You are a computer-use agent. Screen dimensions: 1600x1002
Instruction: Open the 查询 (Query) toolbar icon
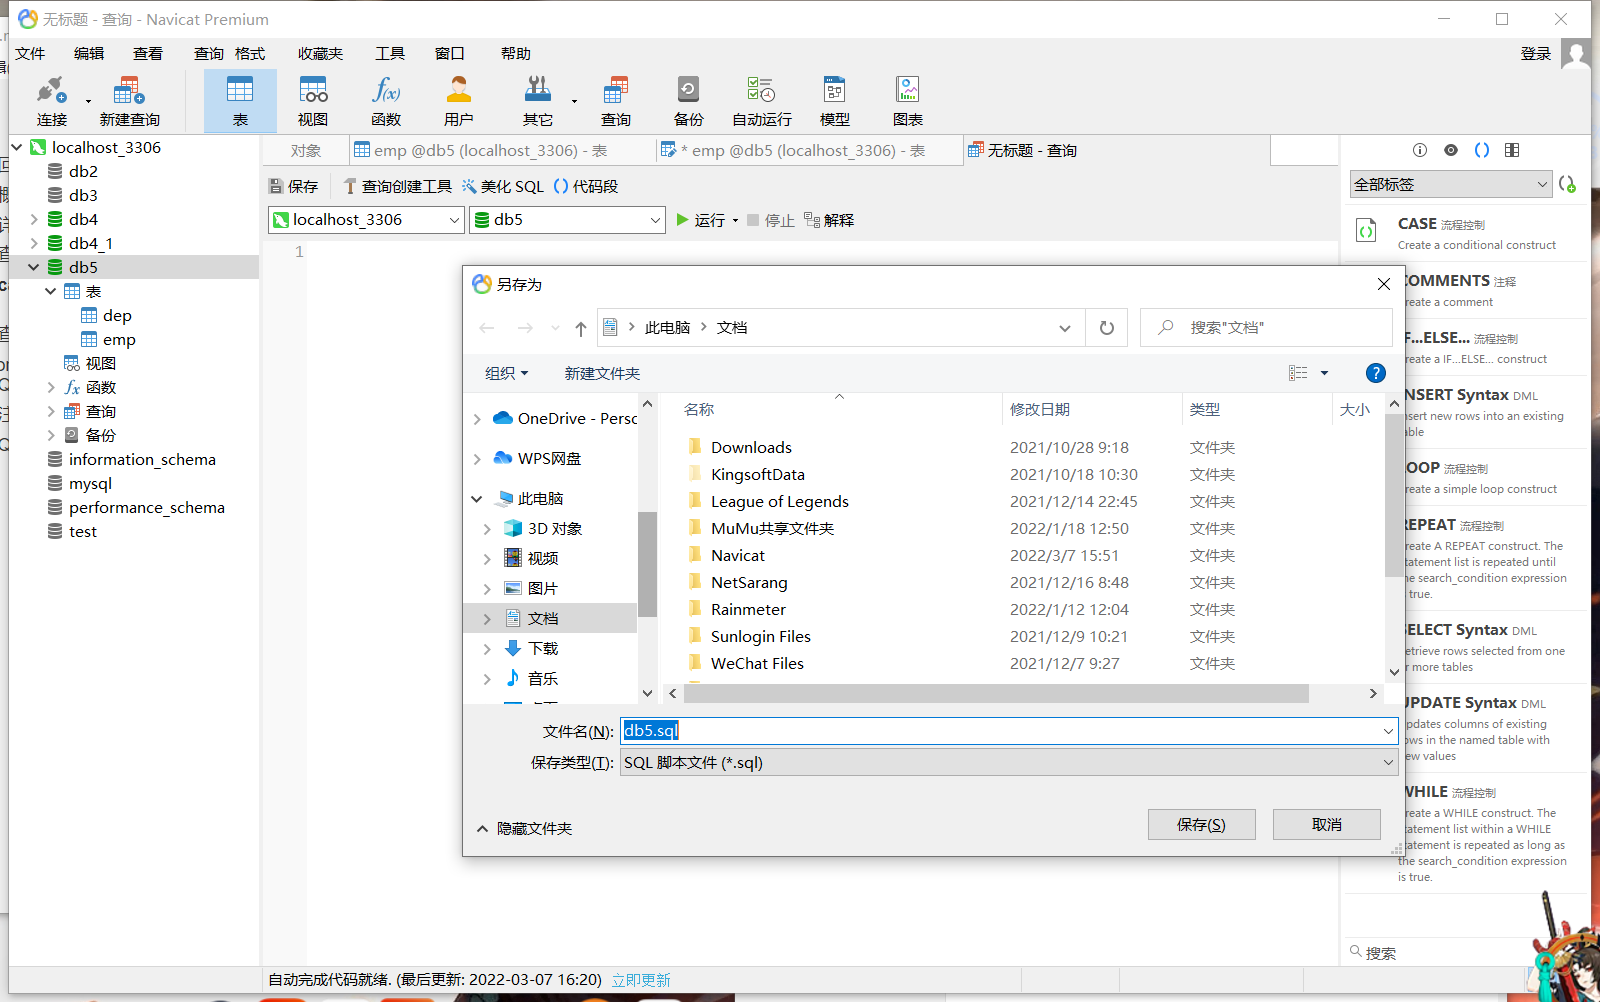pyautogui.click(x=616, y=101)
